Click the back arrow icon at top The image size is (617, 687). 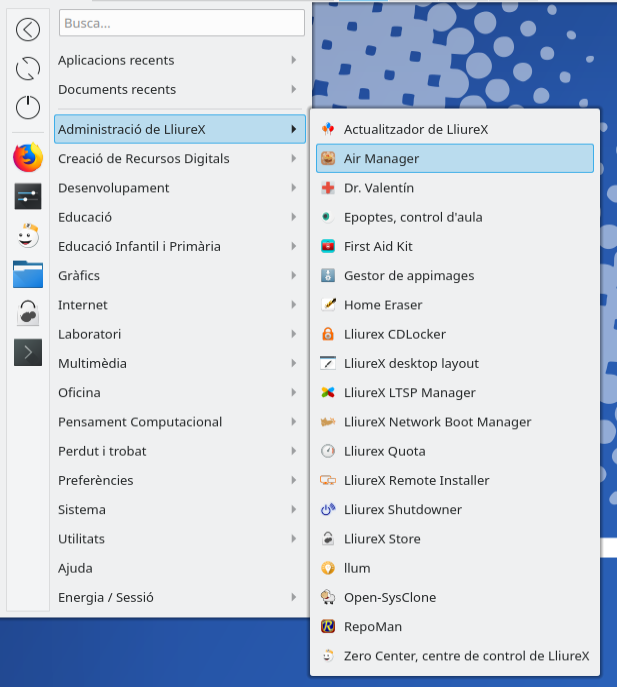28,30
